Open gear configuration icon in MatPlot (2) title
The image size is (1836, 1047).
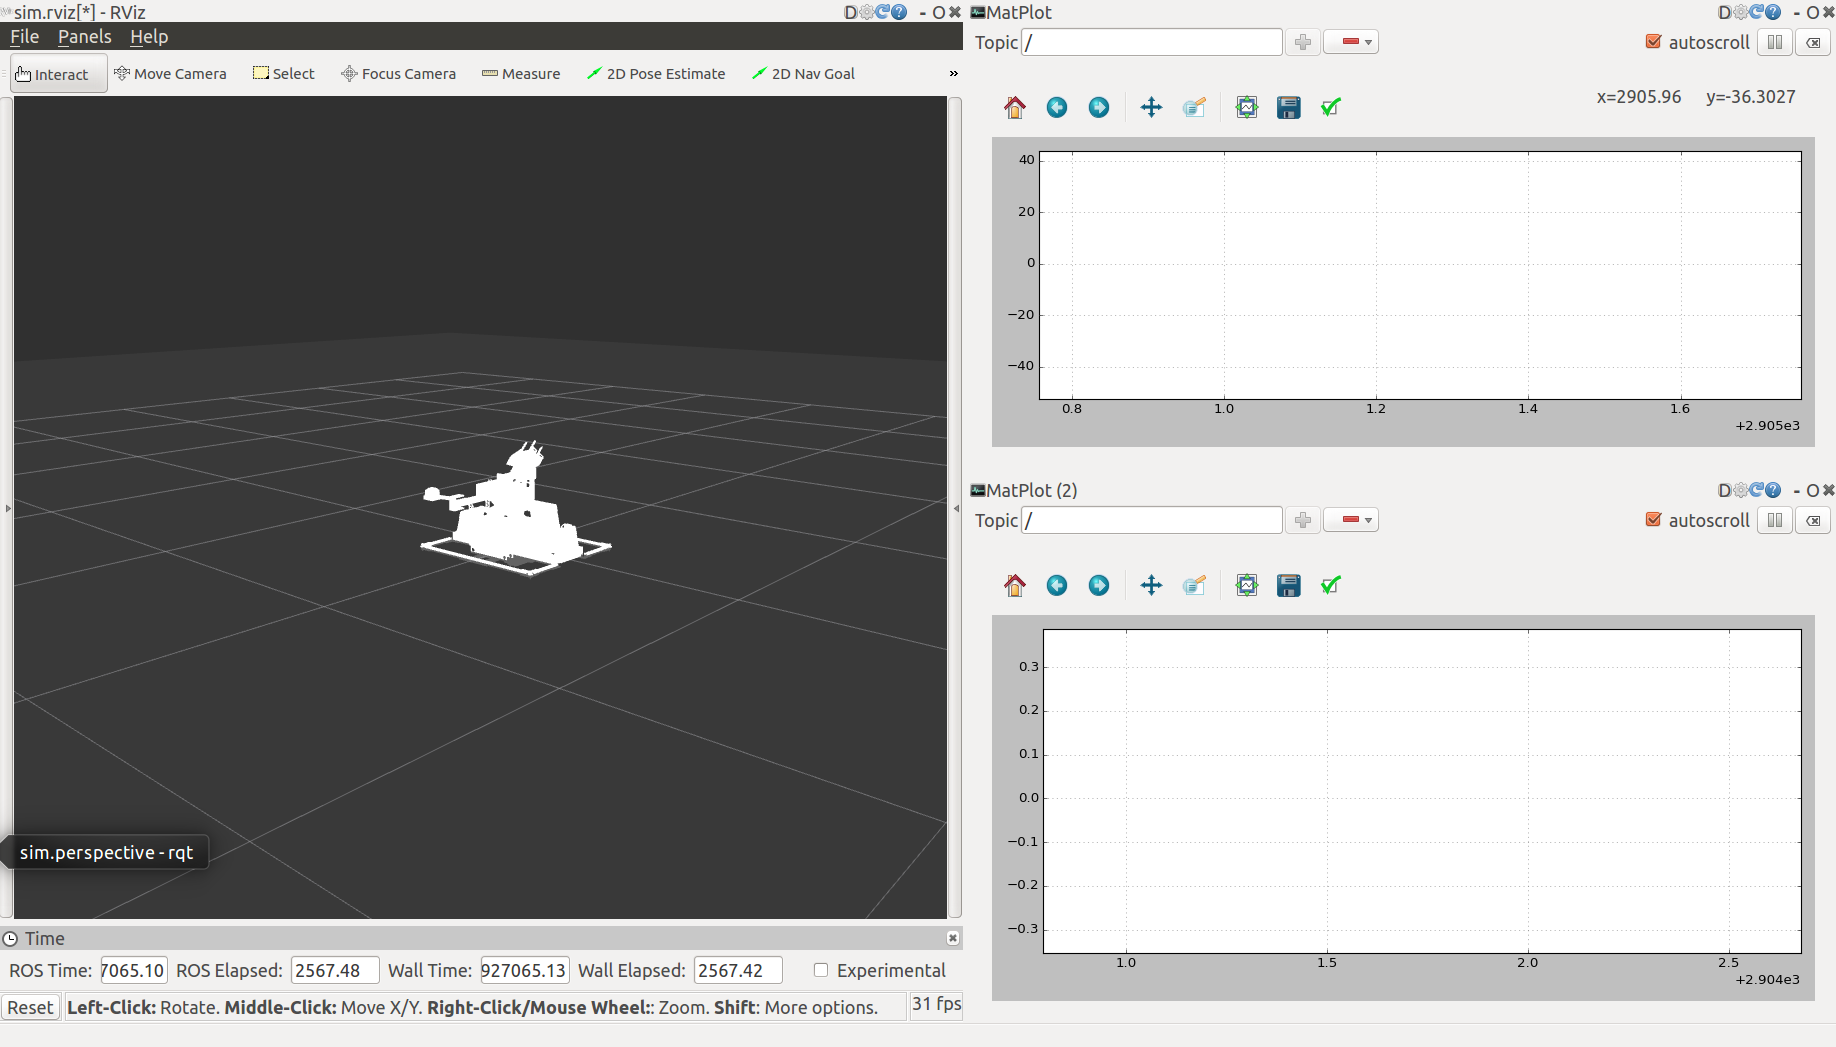point(1740,490)
